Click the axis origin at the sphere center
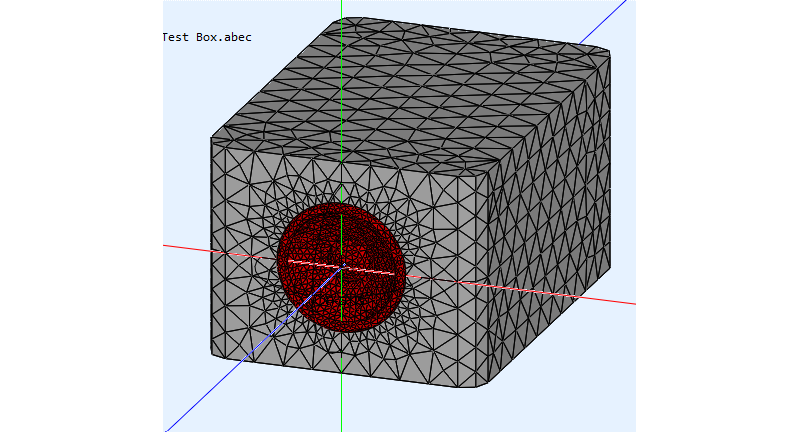 (343, 266)
